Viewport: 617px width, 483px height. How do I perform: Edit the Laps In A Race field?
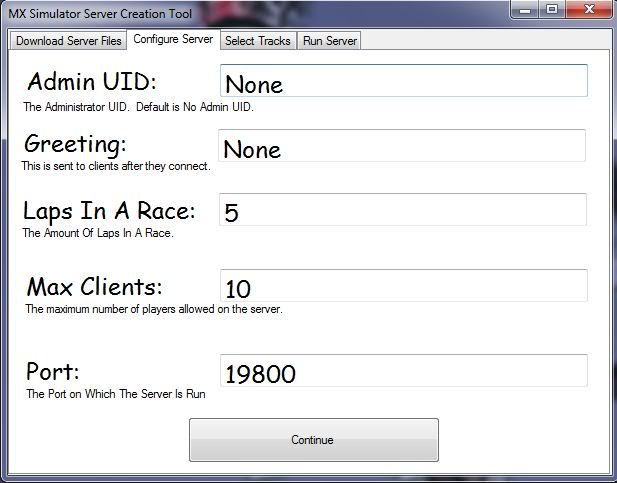403,210
